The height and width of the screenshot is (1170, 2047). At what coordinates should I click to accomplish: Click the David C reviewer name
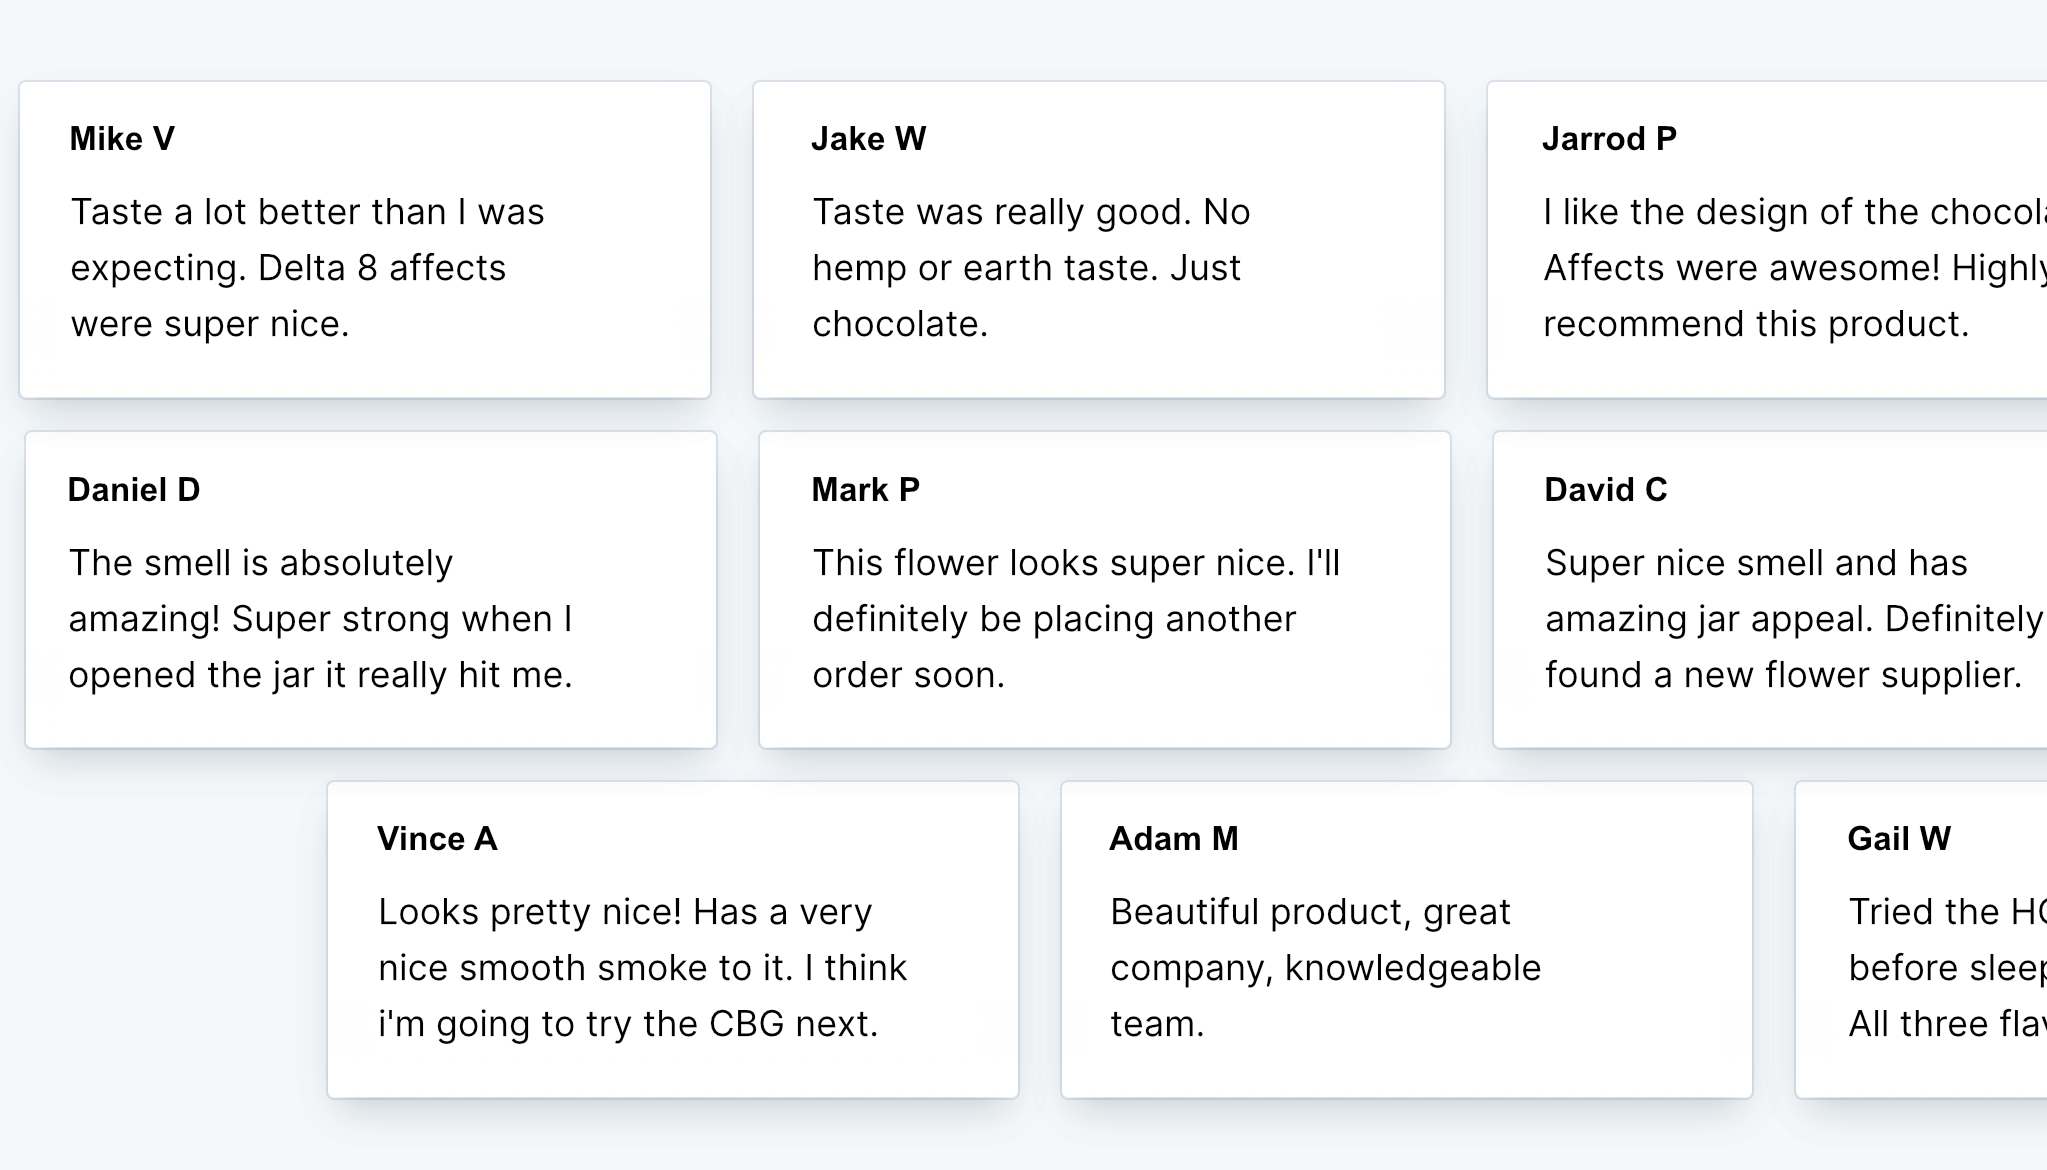point(1605,490)
